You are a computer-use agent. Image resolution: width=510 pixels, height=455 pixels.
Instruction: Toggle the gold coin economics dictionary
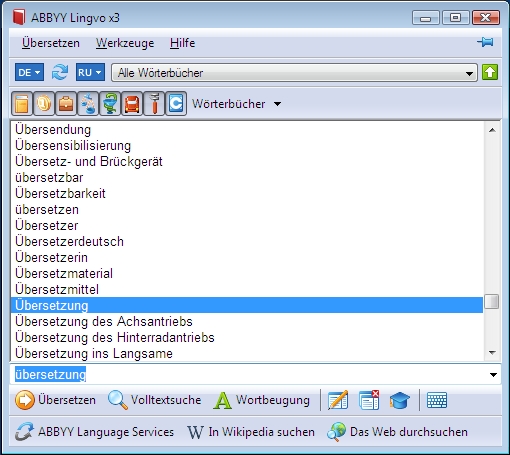tap(44, 104)
